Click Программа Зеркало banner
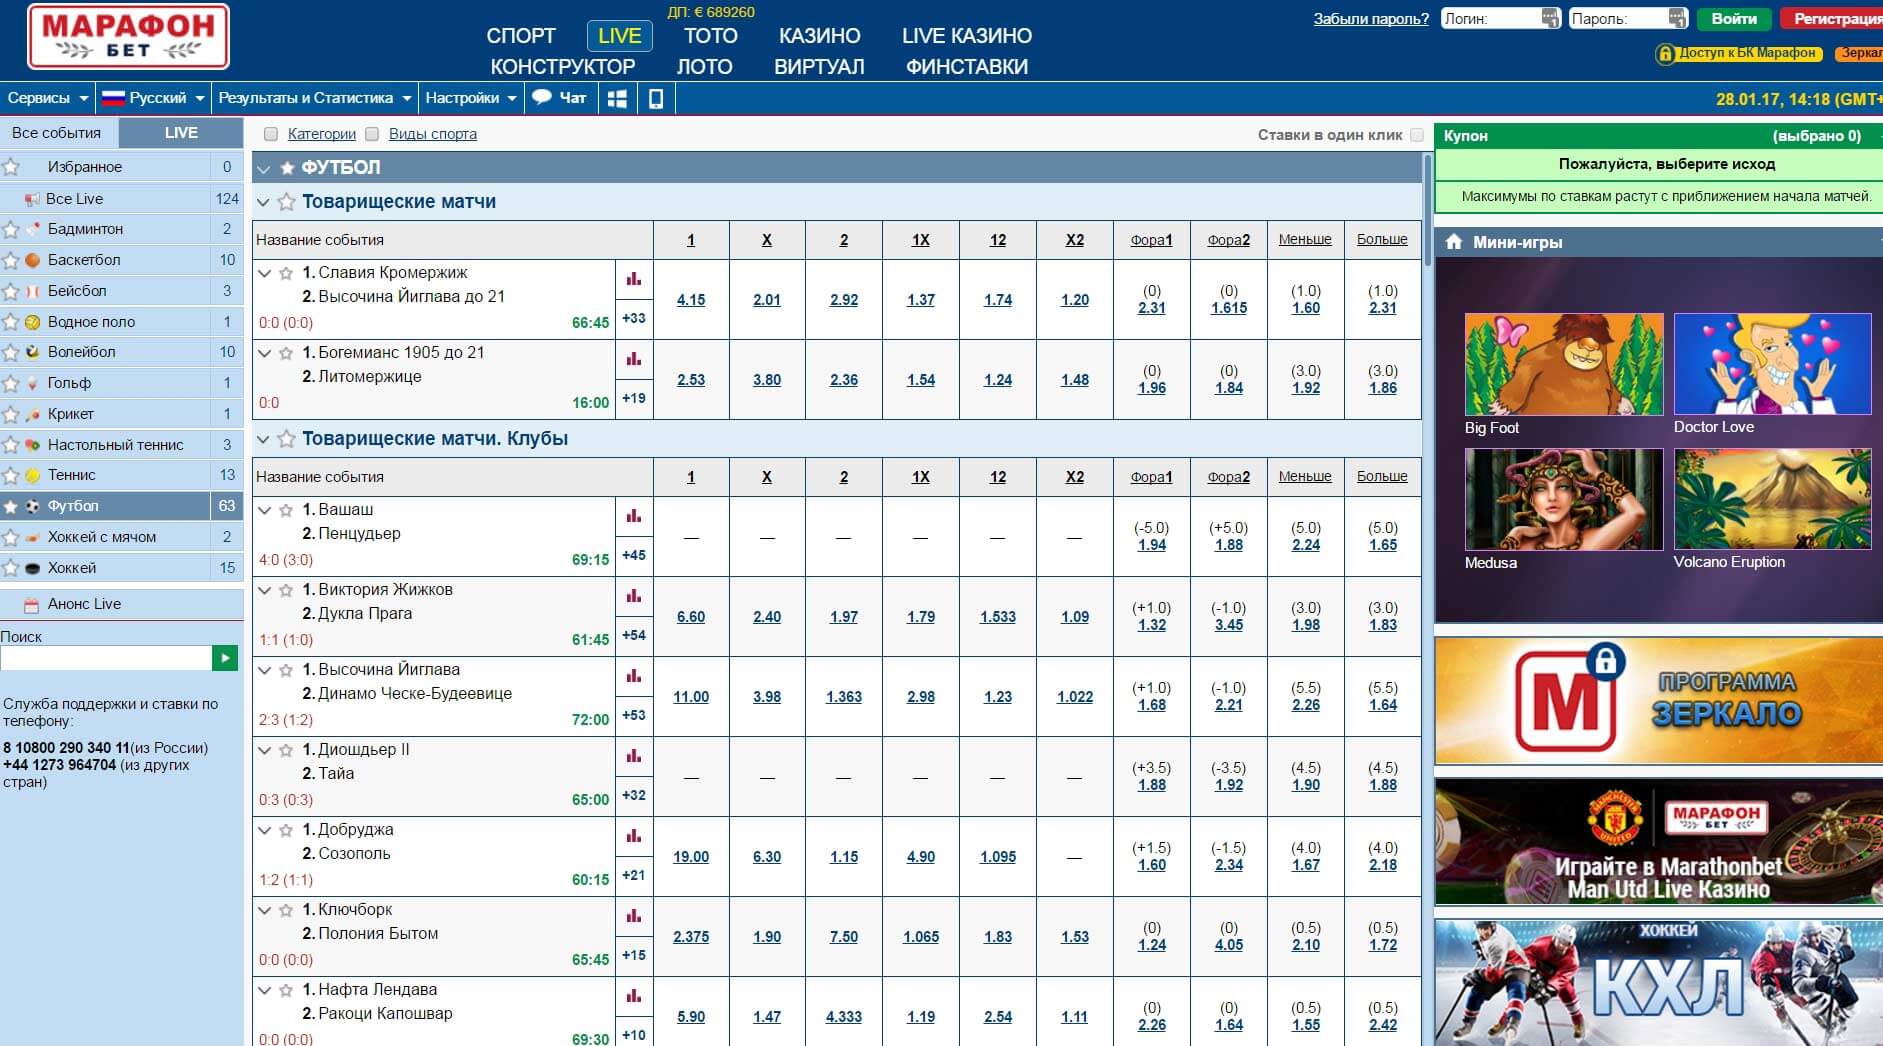The width and height of the screenshot is (1883, 1046). pos(1658,701)
